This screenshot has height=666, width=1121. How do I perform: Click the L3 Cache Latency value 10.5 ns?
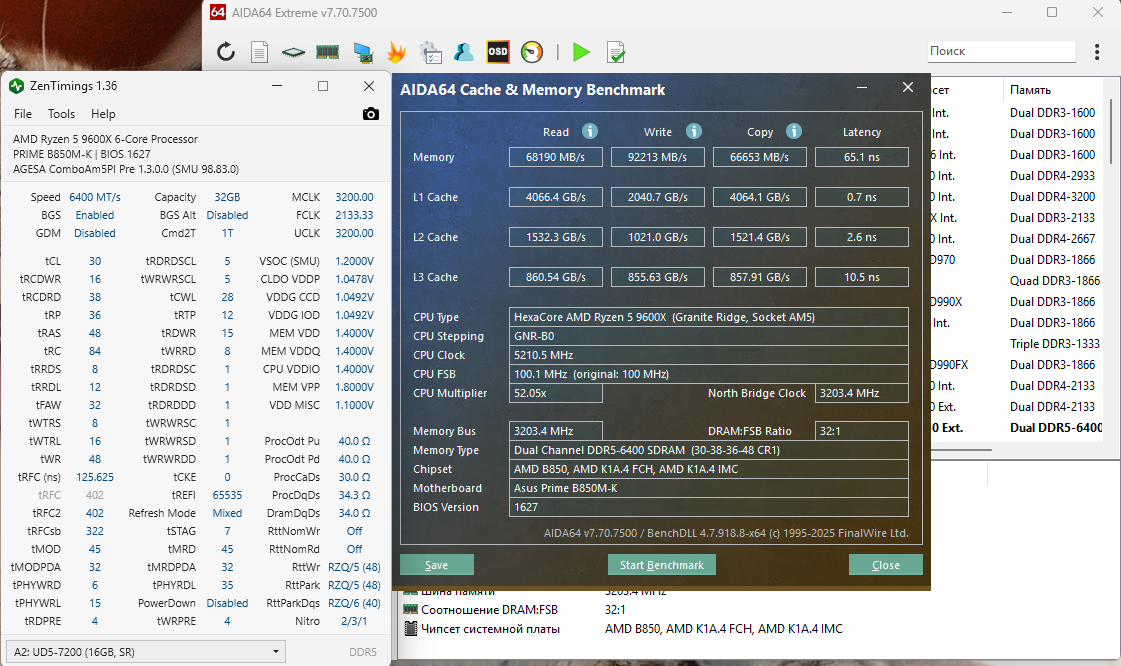[x=861, y=277]
